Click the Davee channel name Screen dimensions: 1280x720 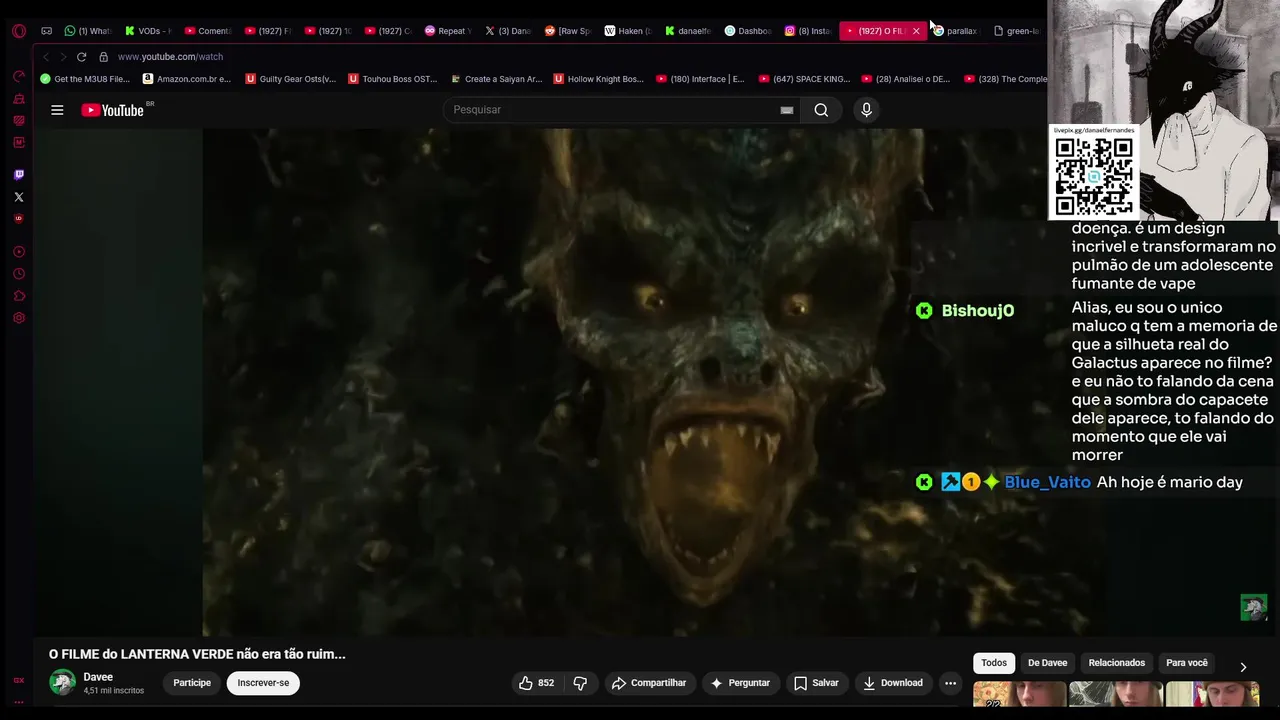[98, 677]
